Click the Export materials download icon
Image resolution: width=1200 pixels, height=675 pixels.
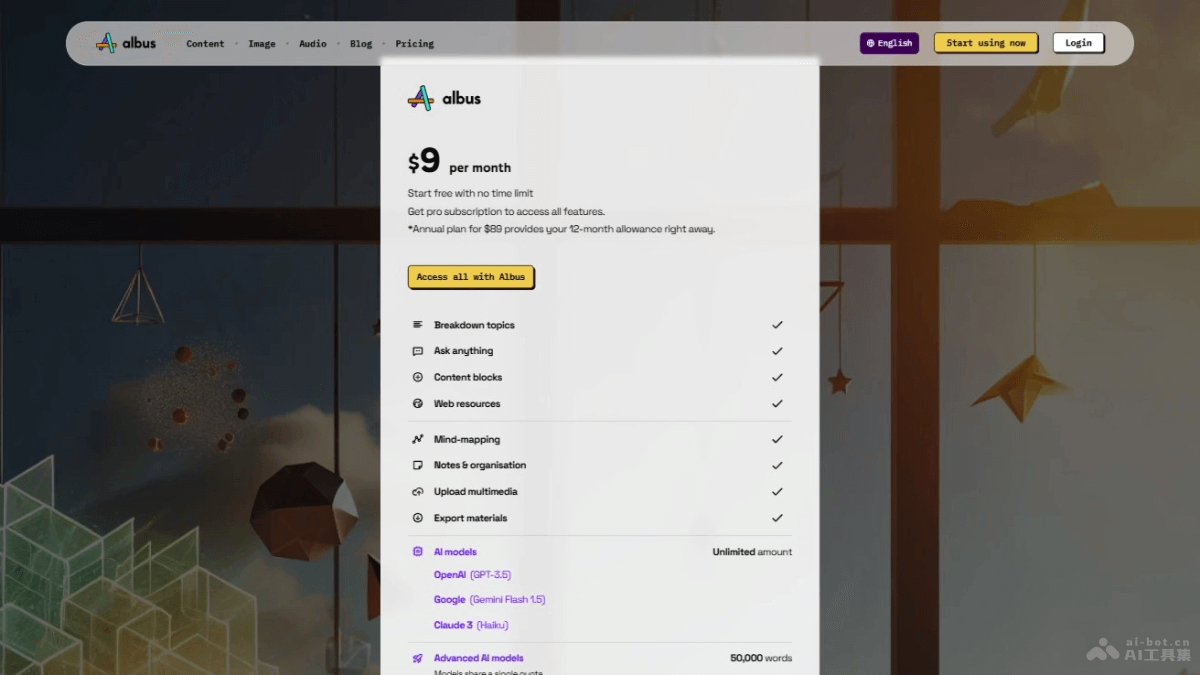418,518
